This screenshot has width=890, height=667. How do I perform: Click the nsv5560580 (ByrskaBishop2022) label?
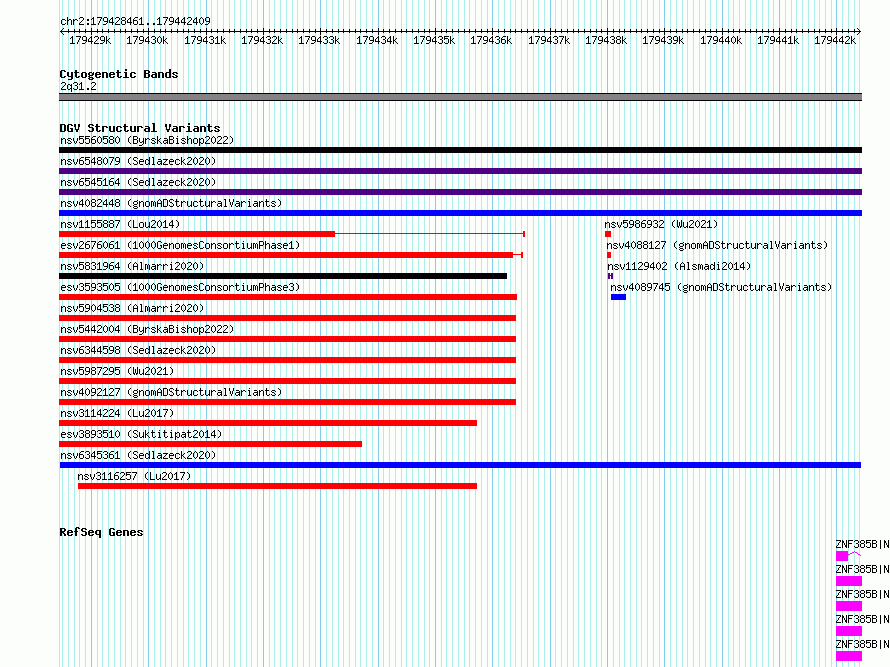click(147, 140)
